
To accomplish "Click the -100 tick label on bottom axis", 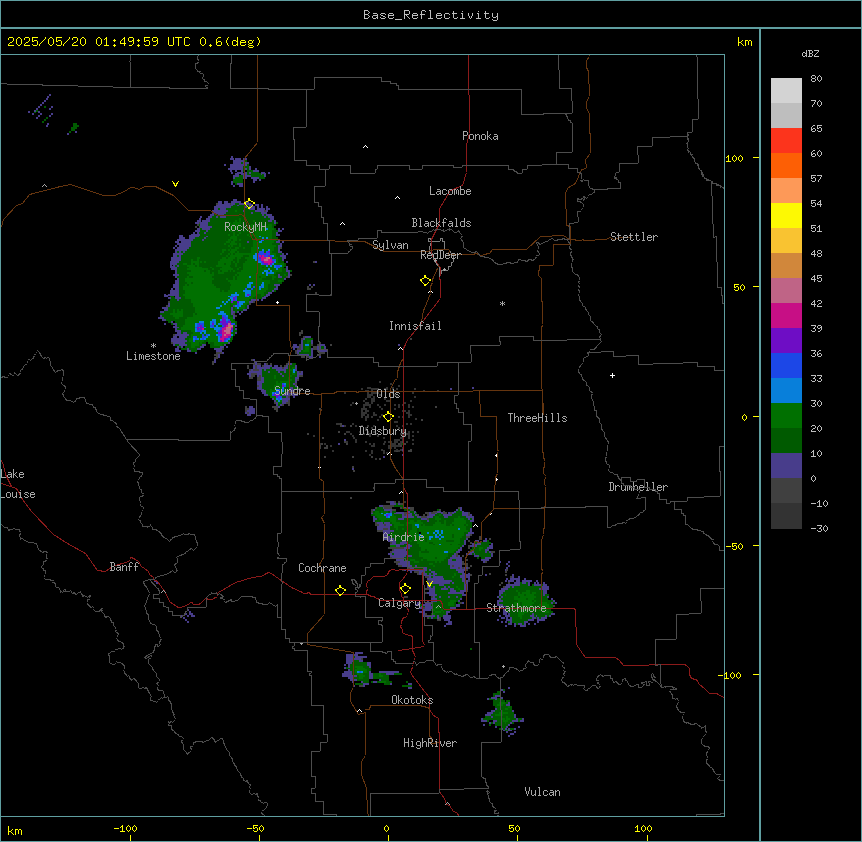I will (125, 828).
